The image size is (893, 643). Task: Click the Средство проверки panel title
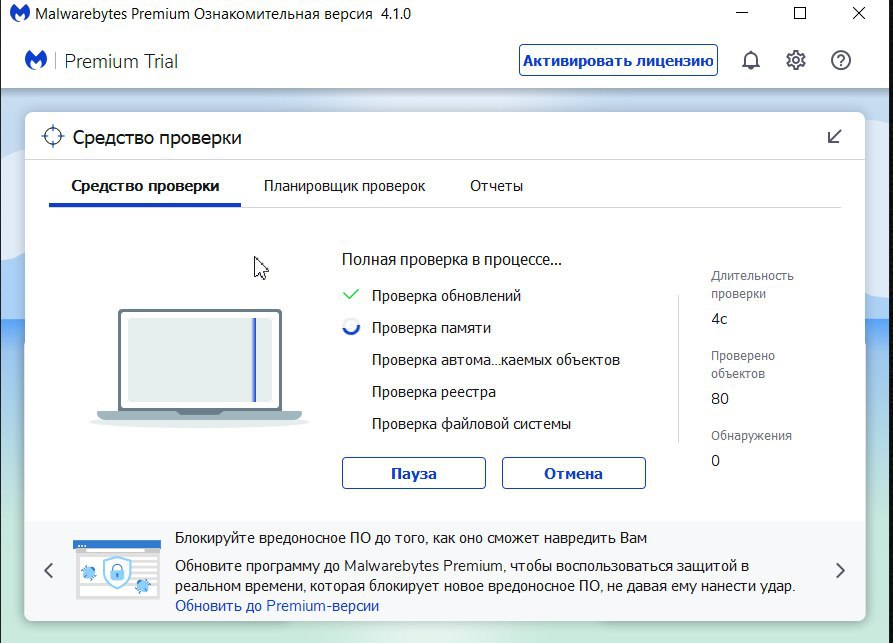click(x=157, y=137)
